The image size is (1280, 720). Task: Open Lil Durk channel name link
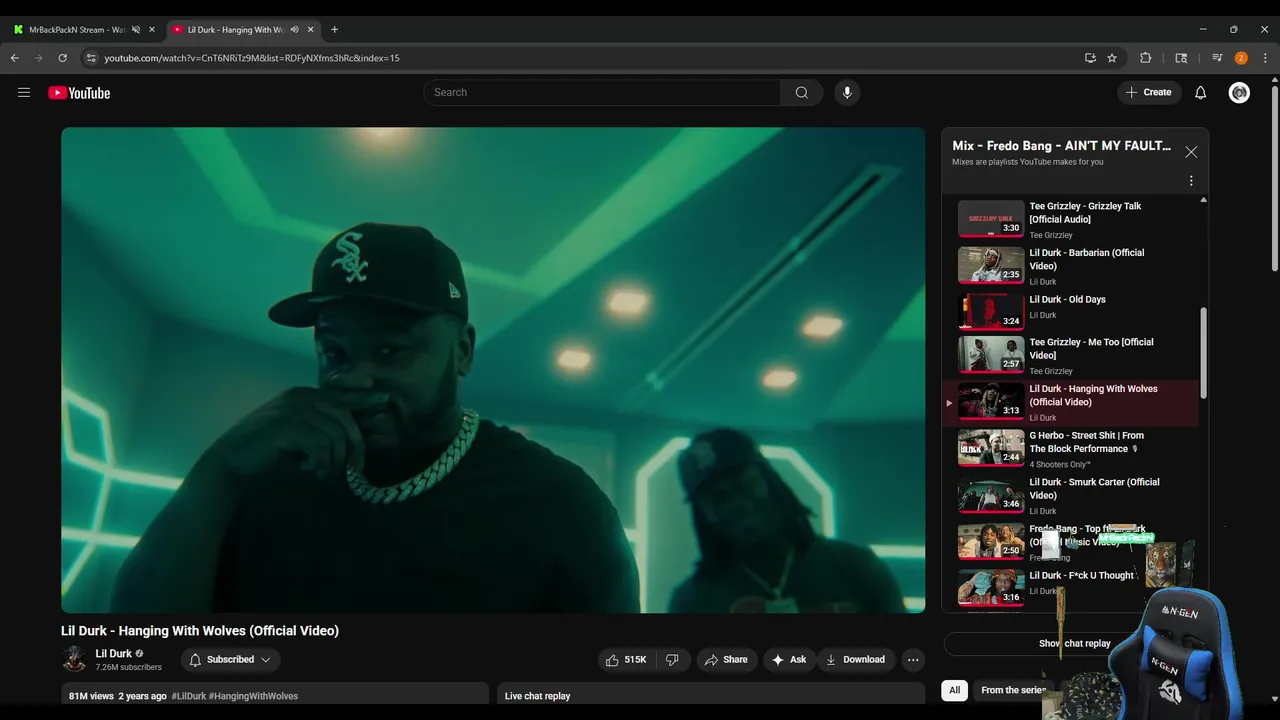point(114,653)
